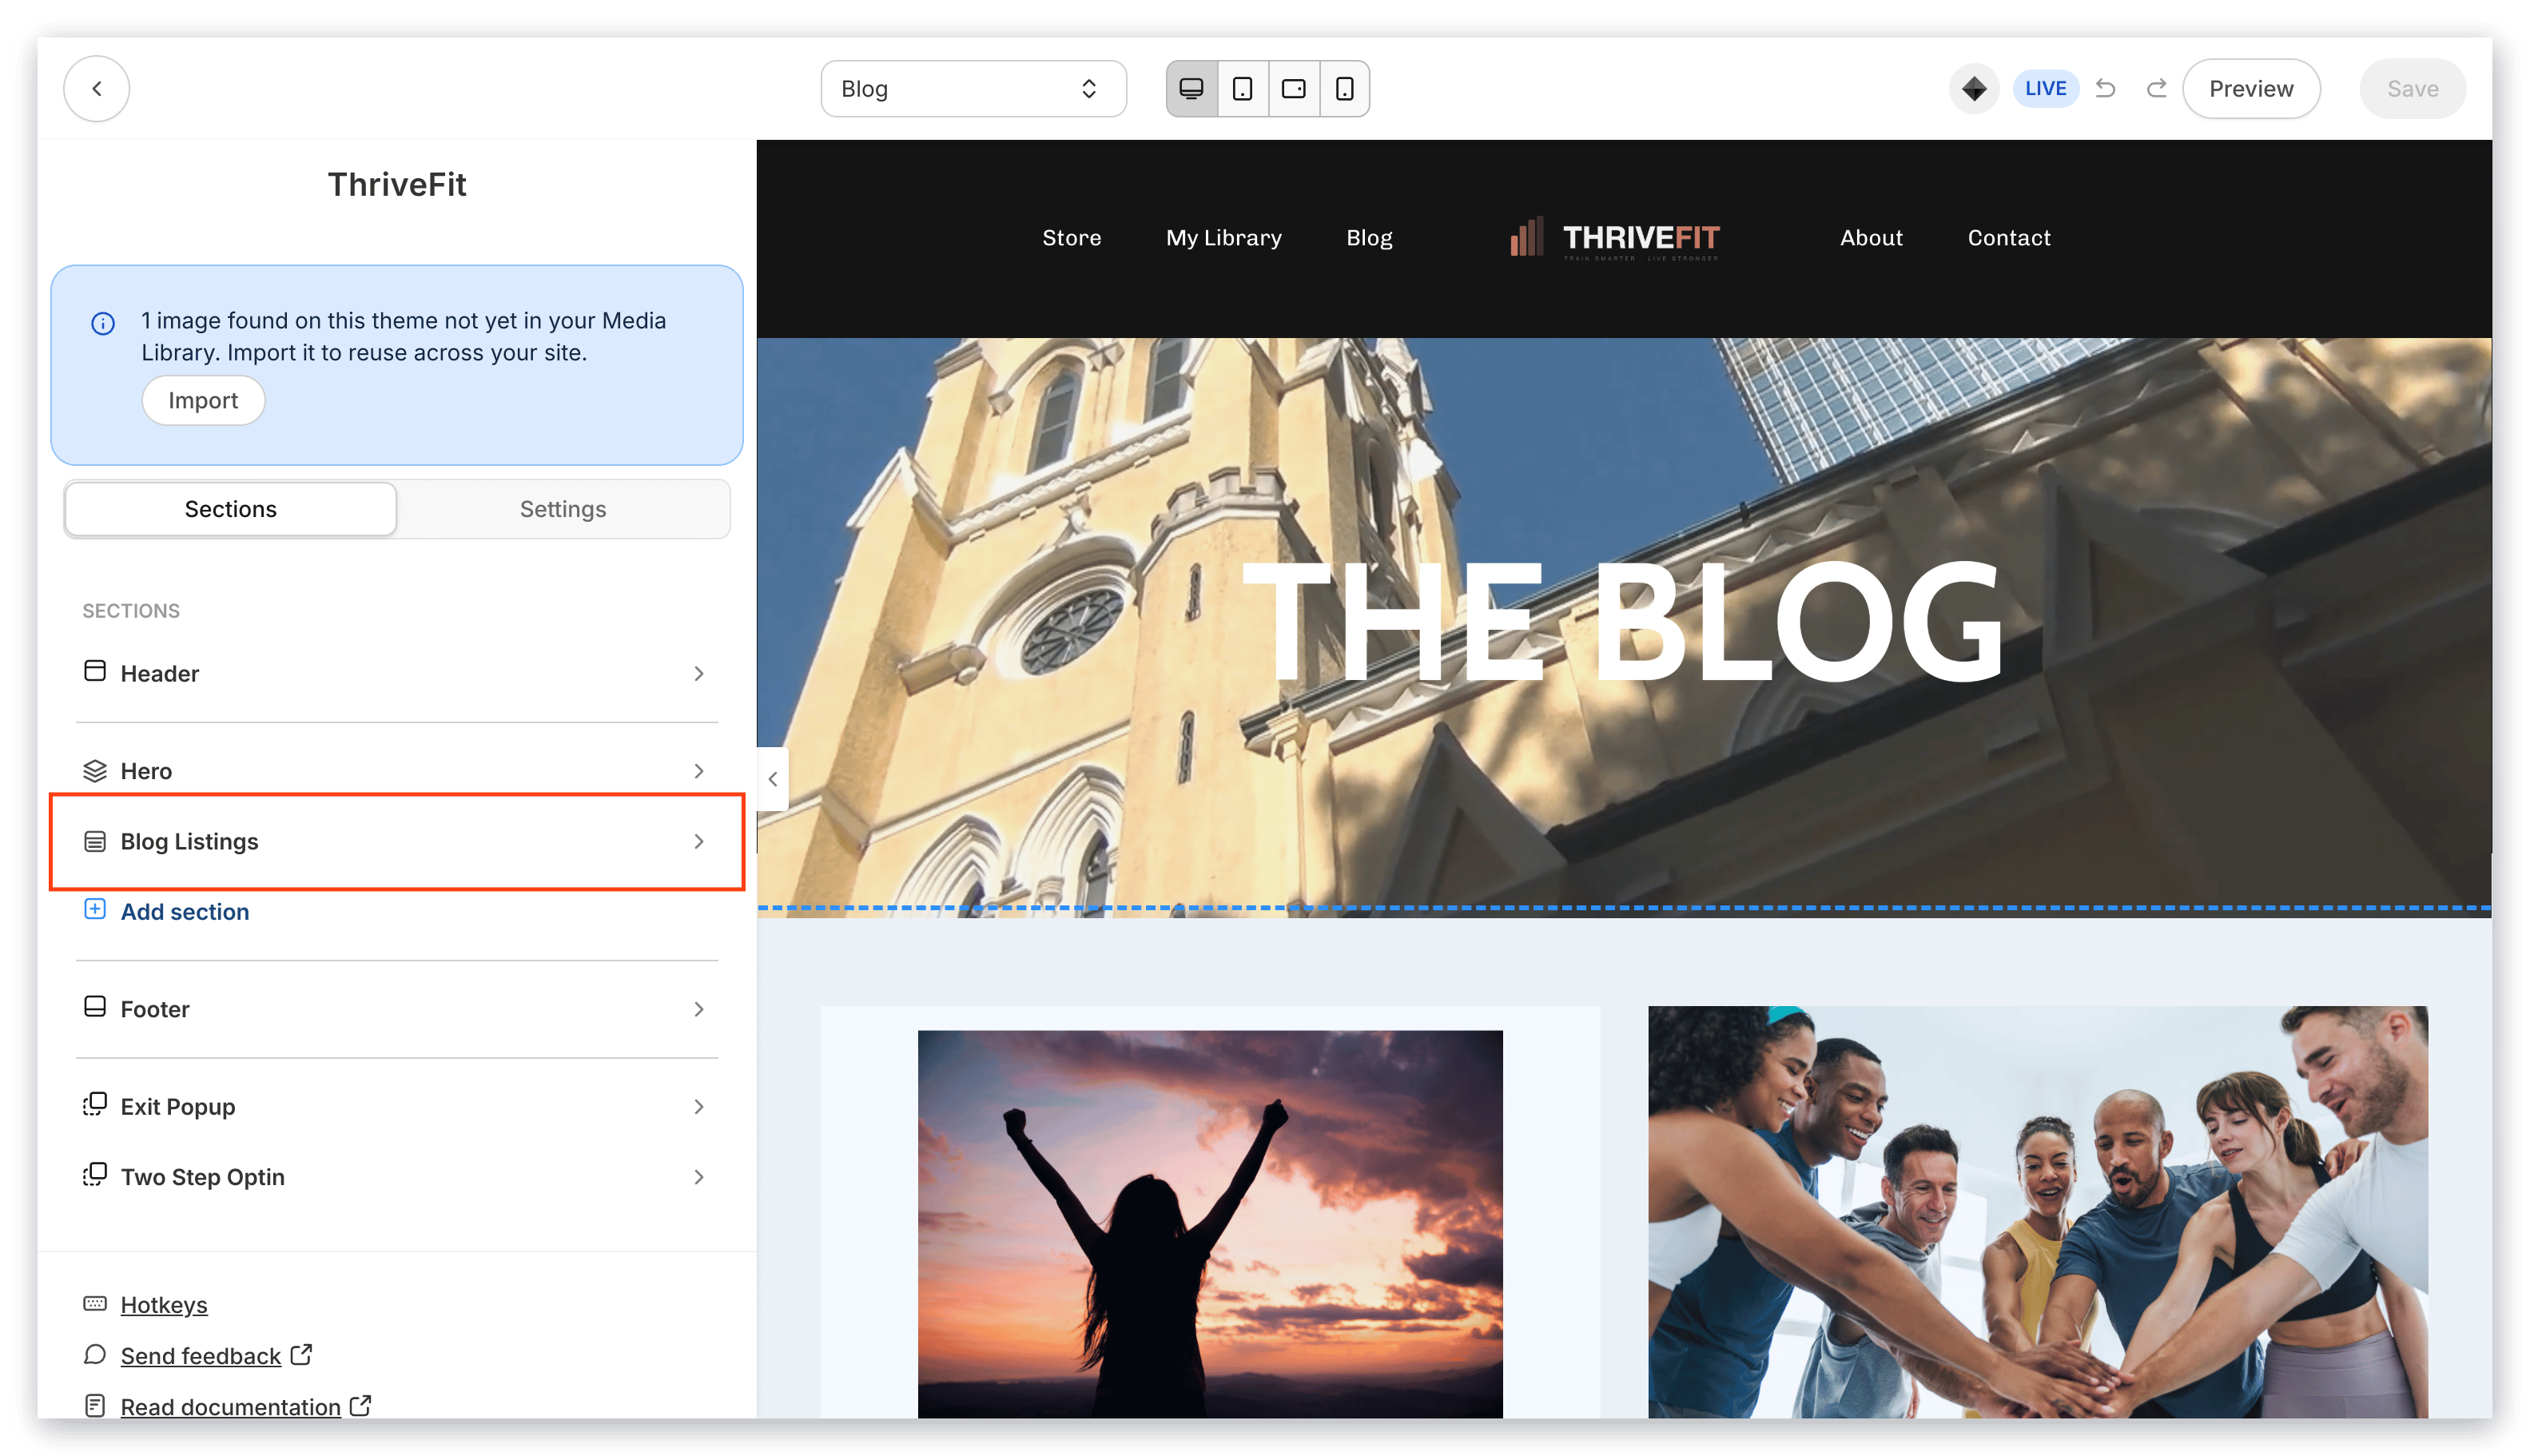Click the Header section icon
2530x1456 pixels.
(95, 671)
